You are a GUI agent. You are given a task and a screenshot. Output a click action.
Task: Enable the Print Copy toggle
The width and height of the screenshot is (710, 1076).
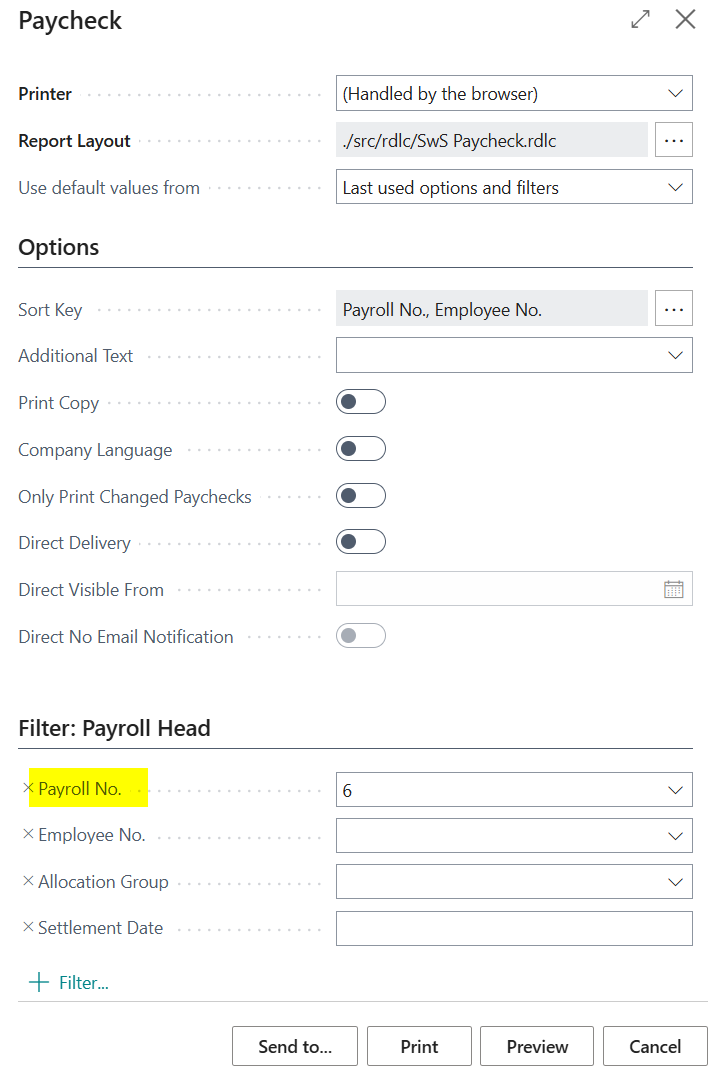coord(361,402)
